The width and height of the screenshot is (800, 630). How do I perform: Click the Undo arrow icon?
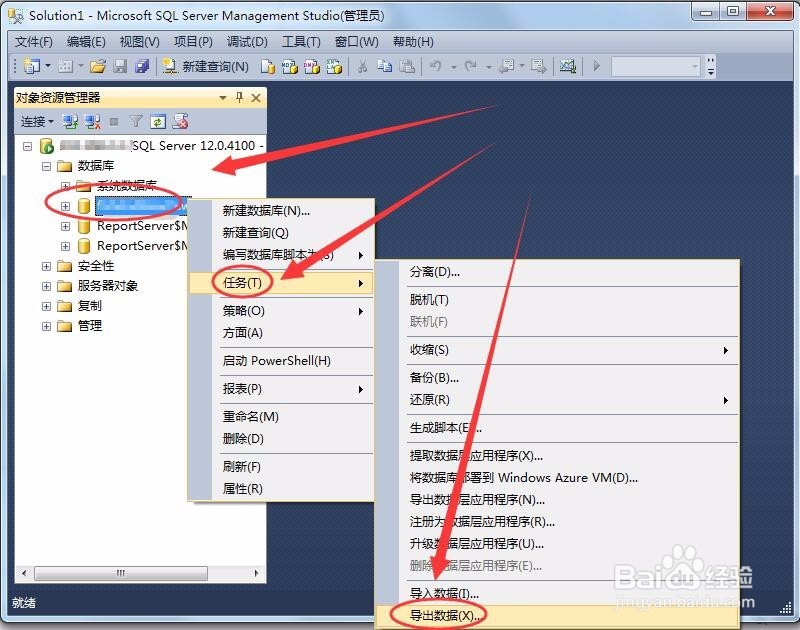coord(436,66)
